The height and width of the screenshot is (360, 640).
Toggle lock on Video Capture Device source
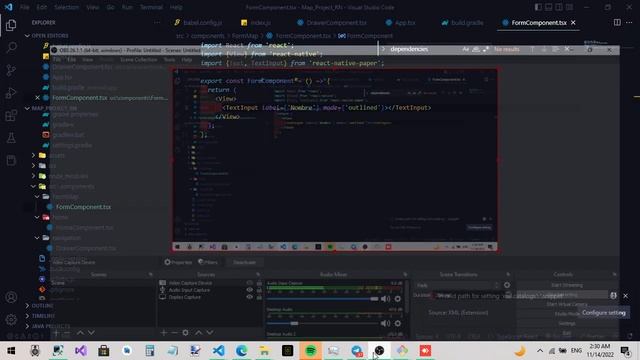point(259,283)
